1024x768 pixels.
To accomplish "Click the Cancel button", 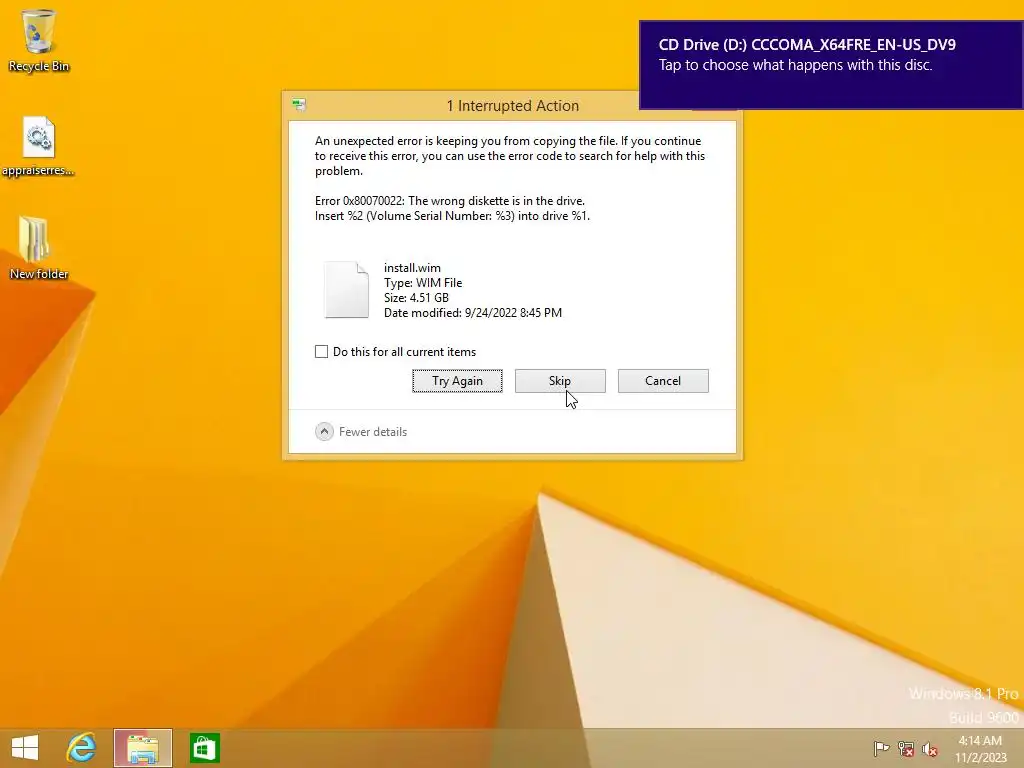I will (x=663, y=381).
